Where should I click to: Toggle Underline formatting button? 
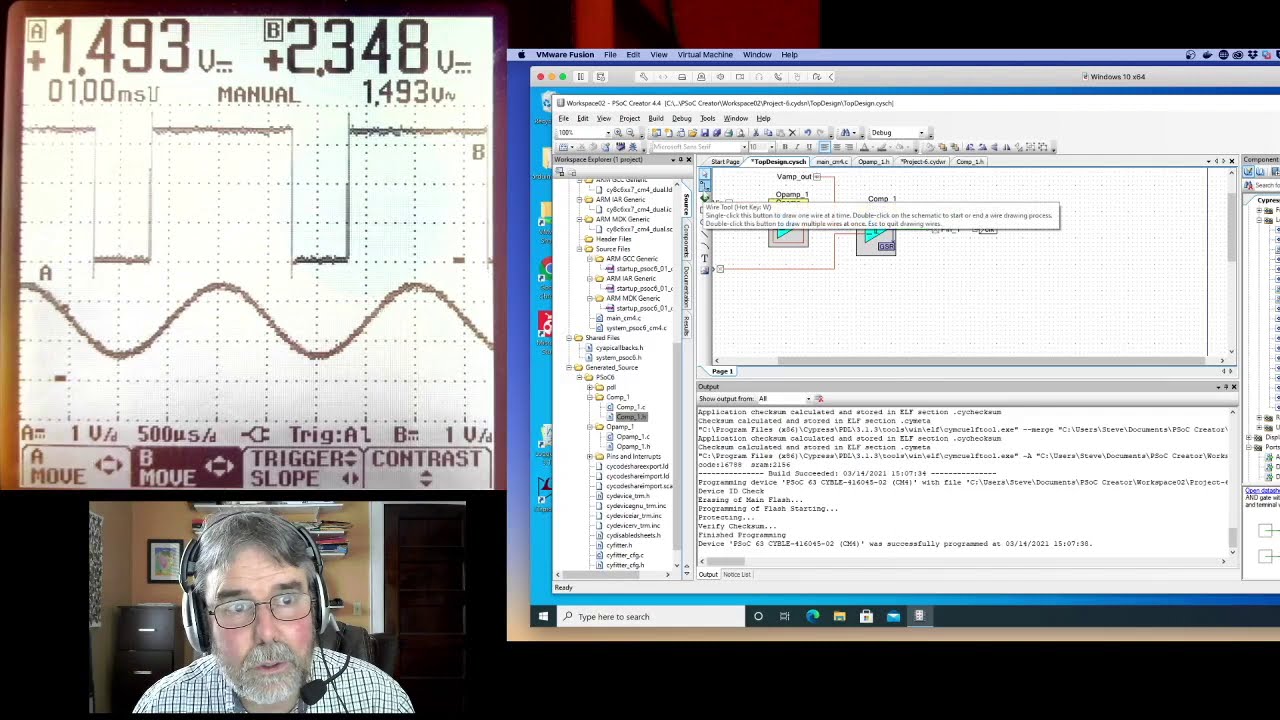(x=809, y=147)
